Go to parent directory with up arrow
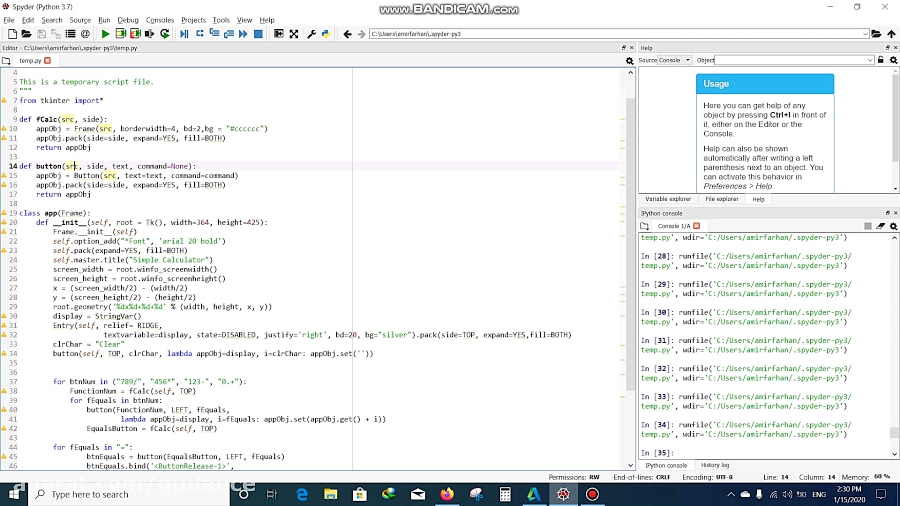This screenshot has width=900, height=506. tap(892, 34)
